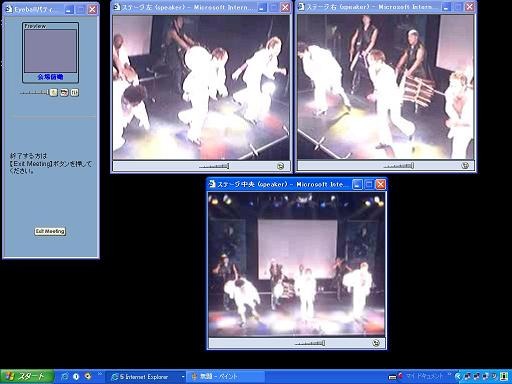Open the スタート menu button

(27, 377)
